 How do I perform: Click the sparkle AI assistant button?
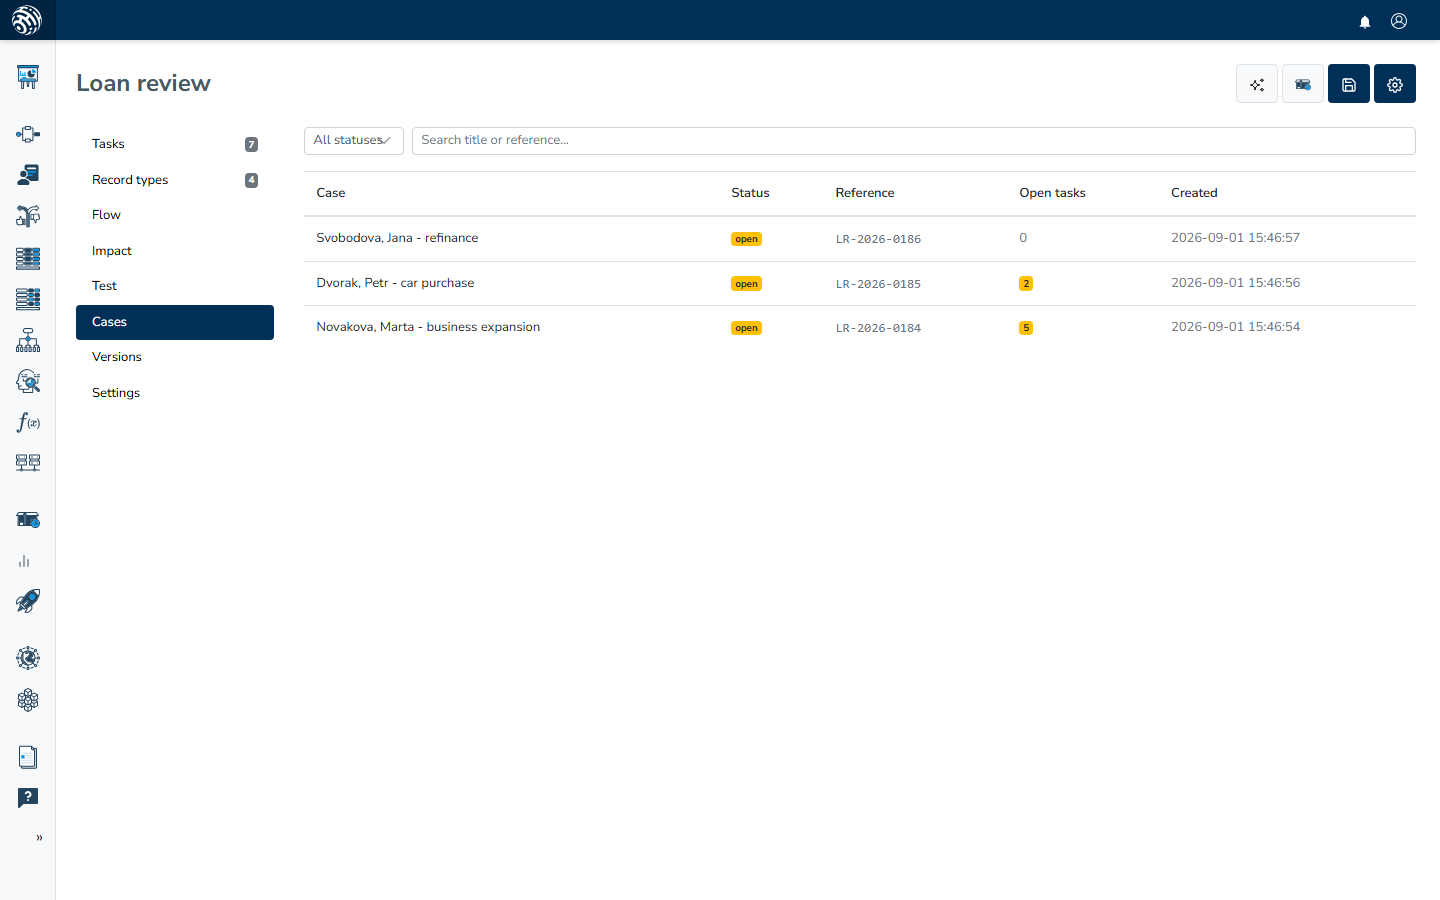tap(1257, 84)
